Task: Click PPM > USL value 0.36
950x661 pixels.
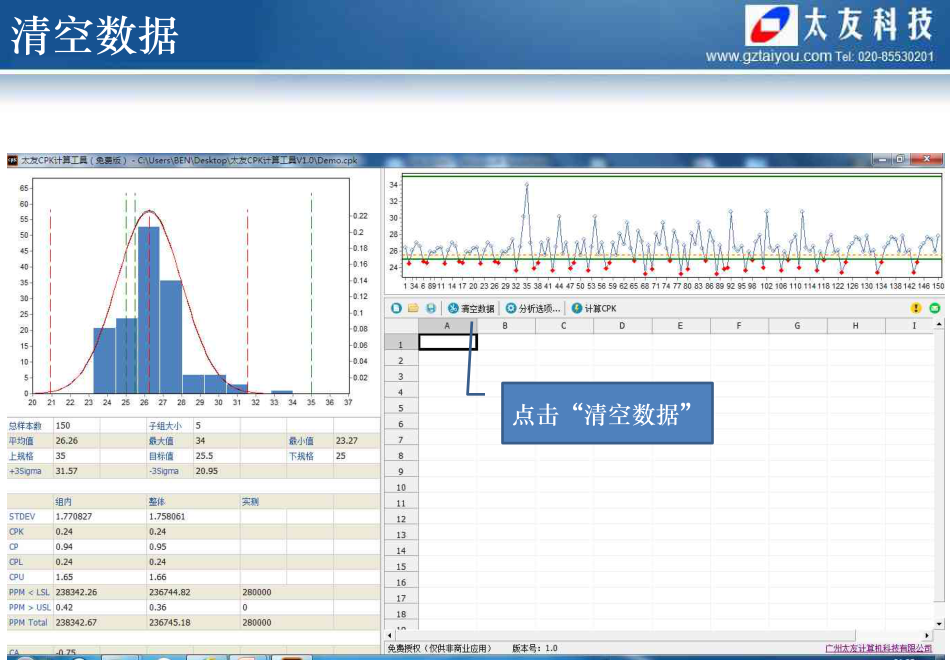Action: coord(158,607)
